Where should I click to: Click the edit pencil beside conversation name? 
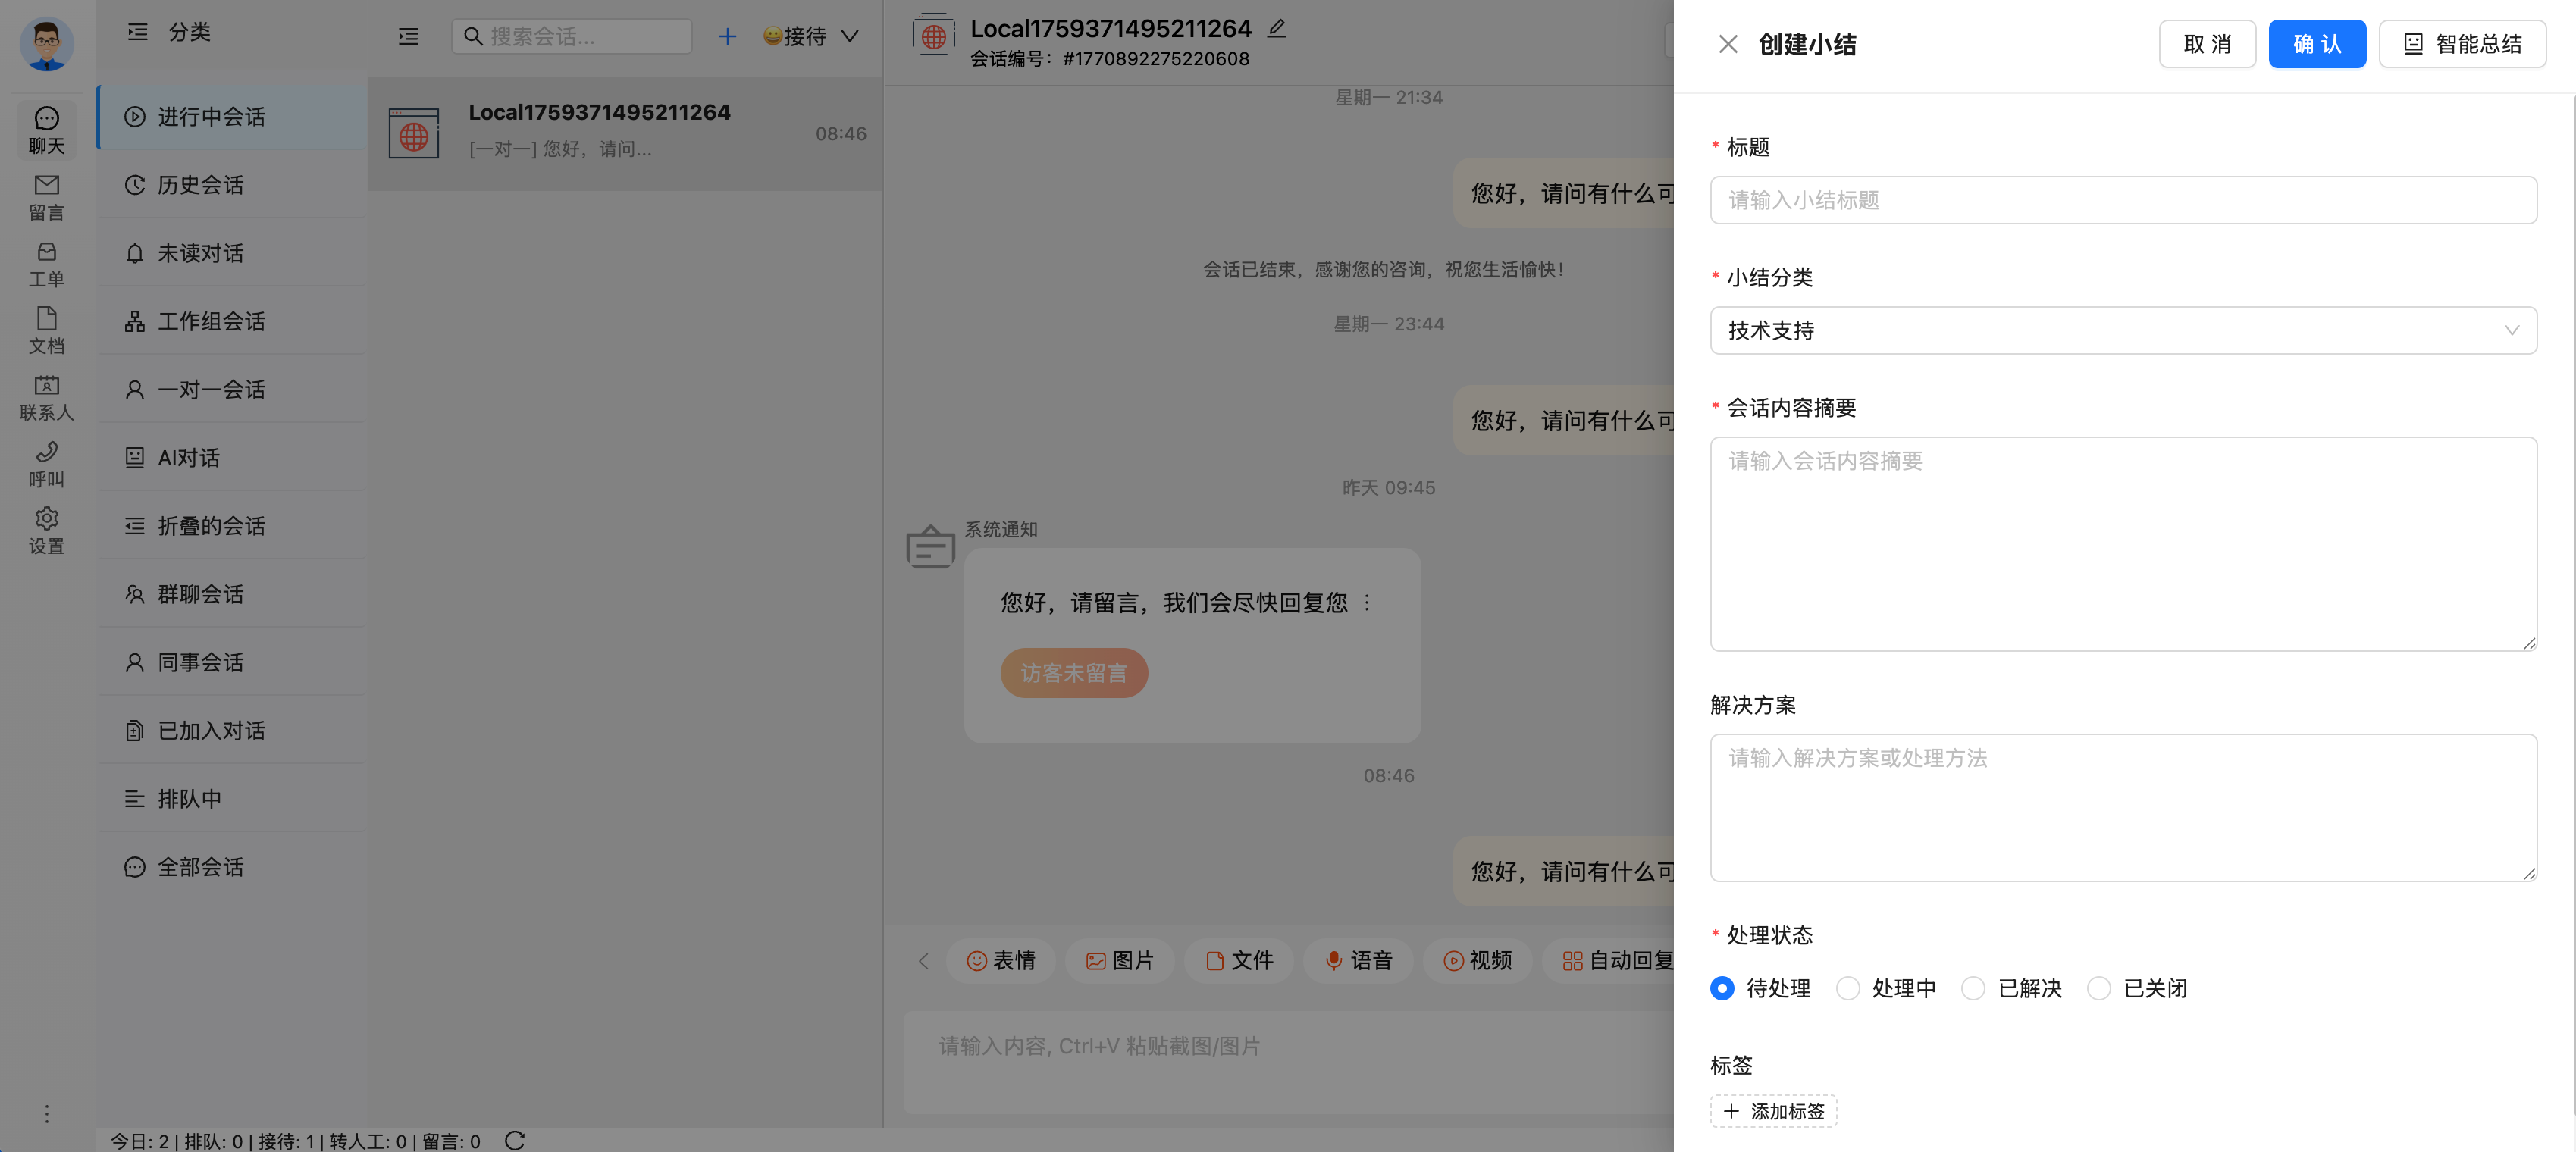click(x=1276, y=28)
